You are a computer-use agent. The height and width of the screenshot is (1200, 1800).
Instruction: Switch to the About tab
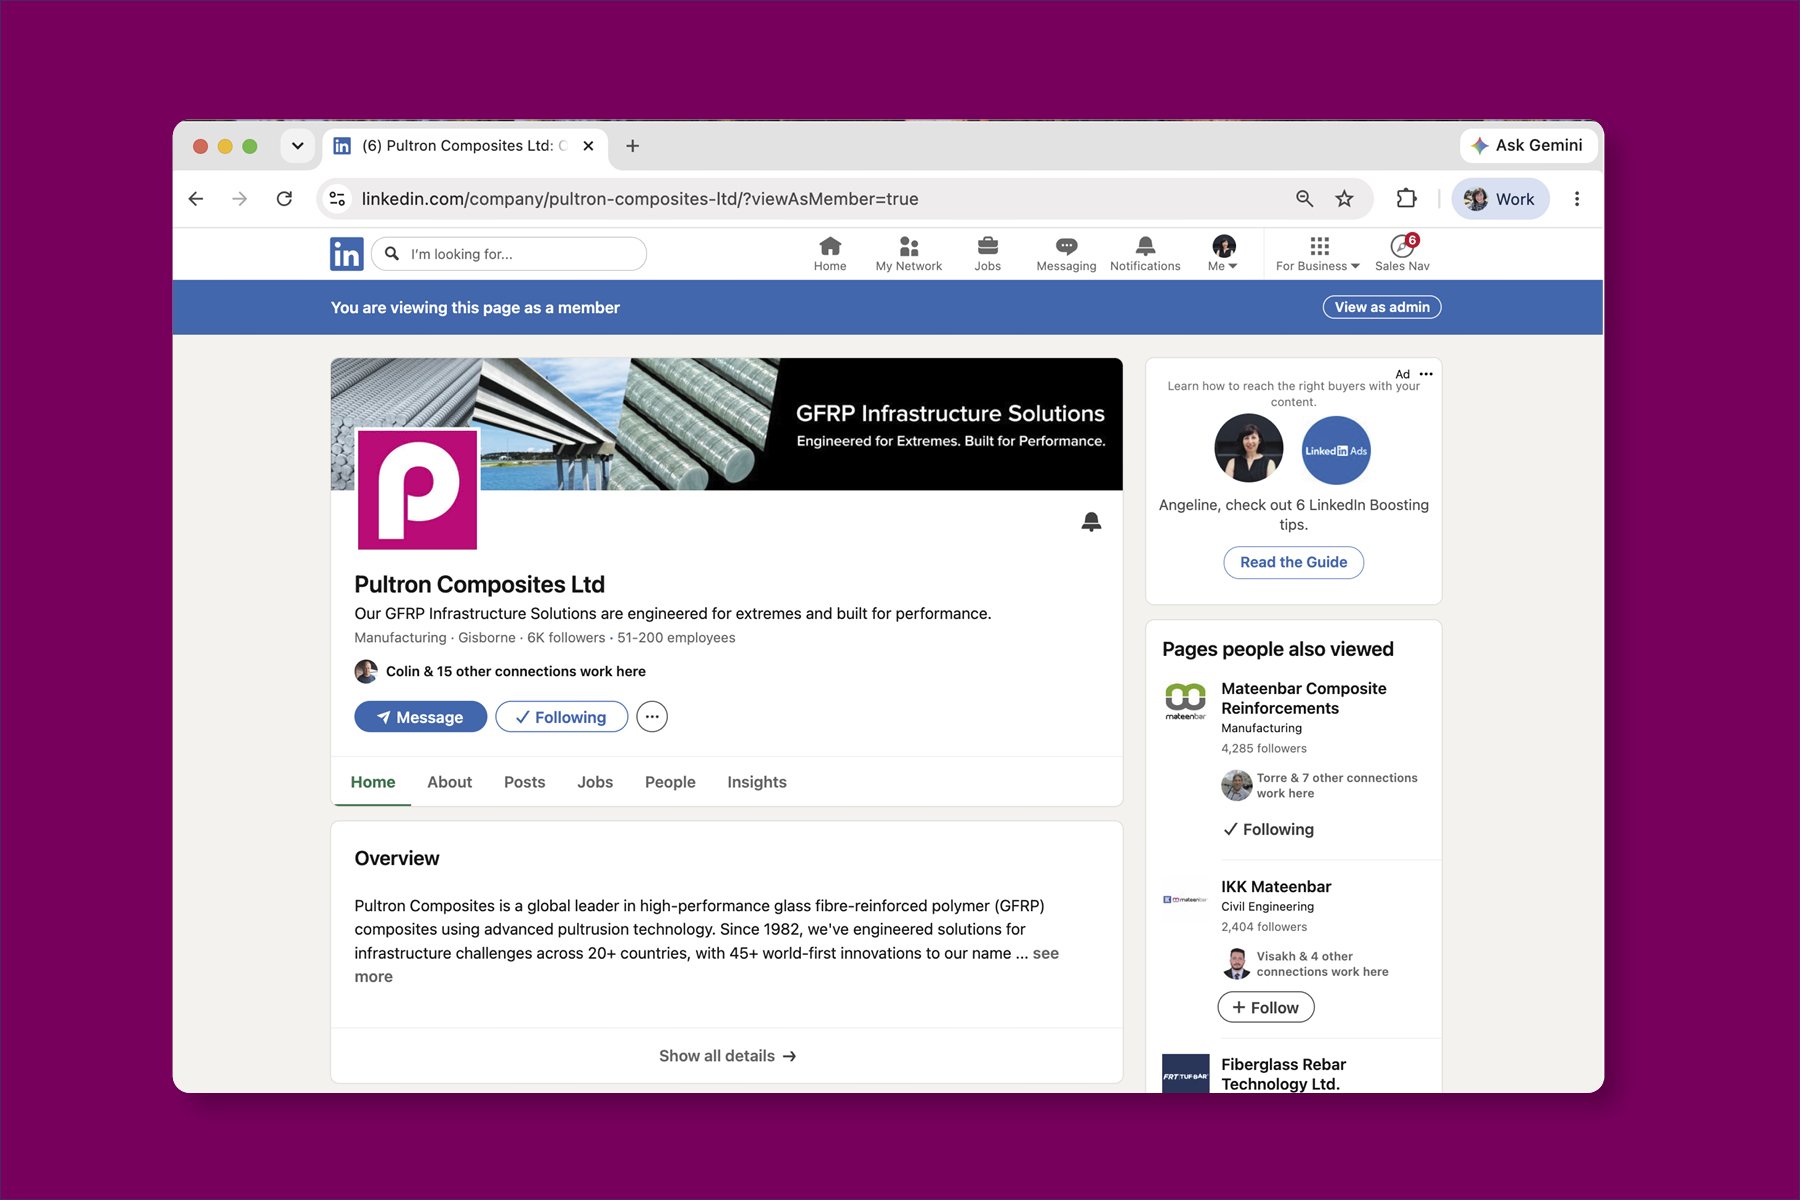pyautogui.click(x=449, y=782)
